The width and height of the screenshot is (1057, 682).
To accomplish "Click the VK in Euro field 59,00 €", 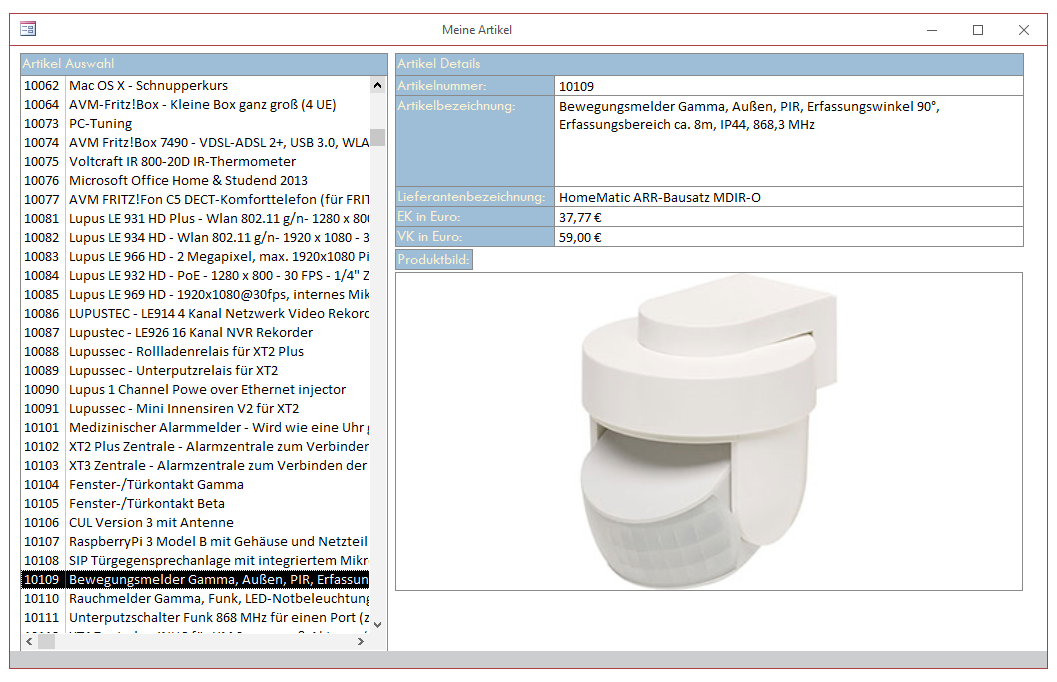I will pos(788,237).
